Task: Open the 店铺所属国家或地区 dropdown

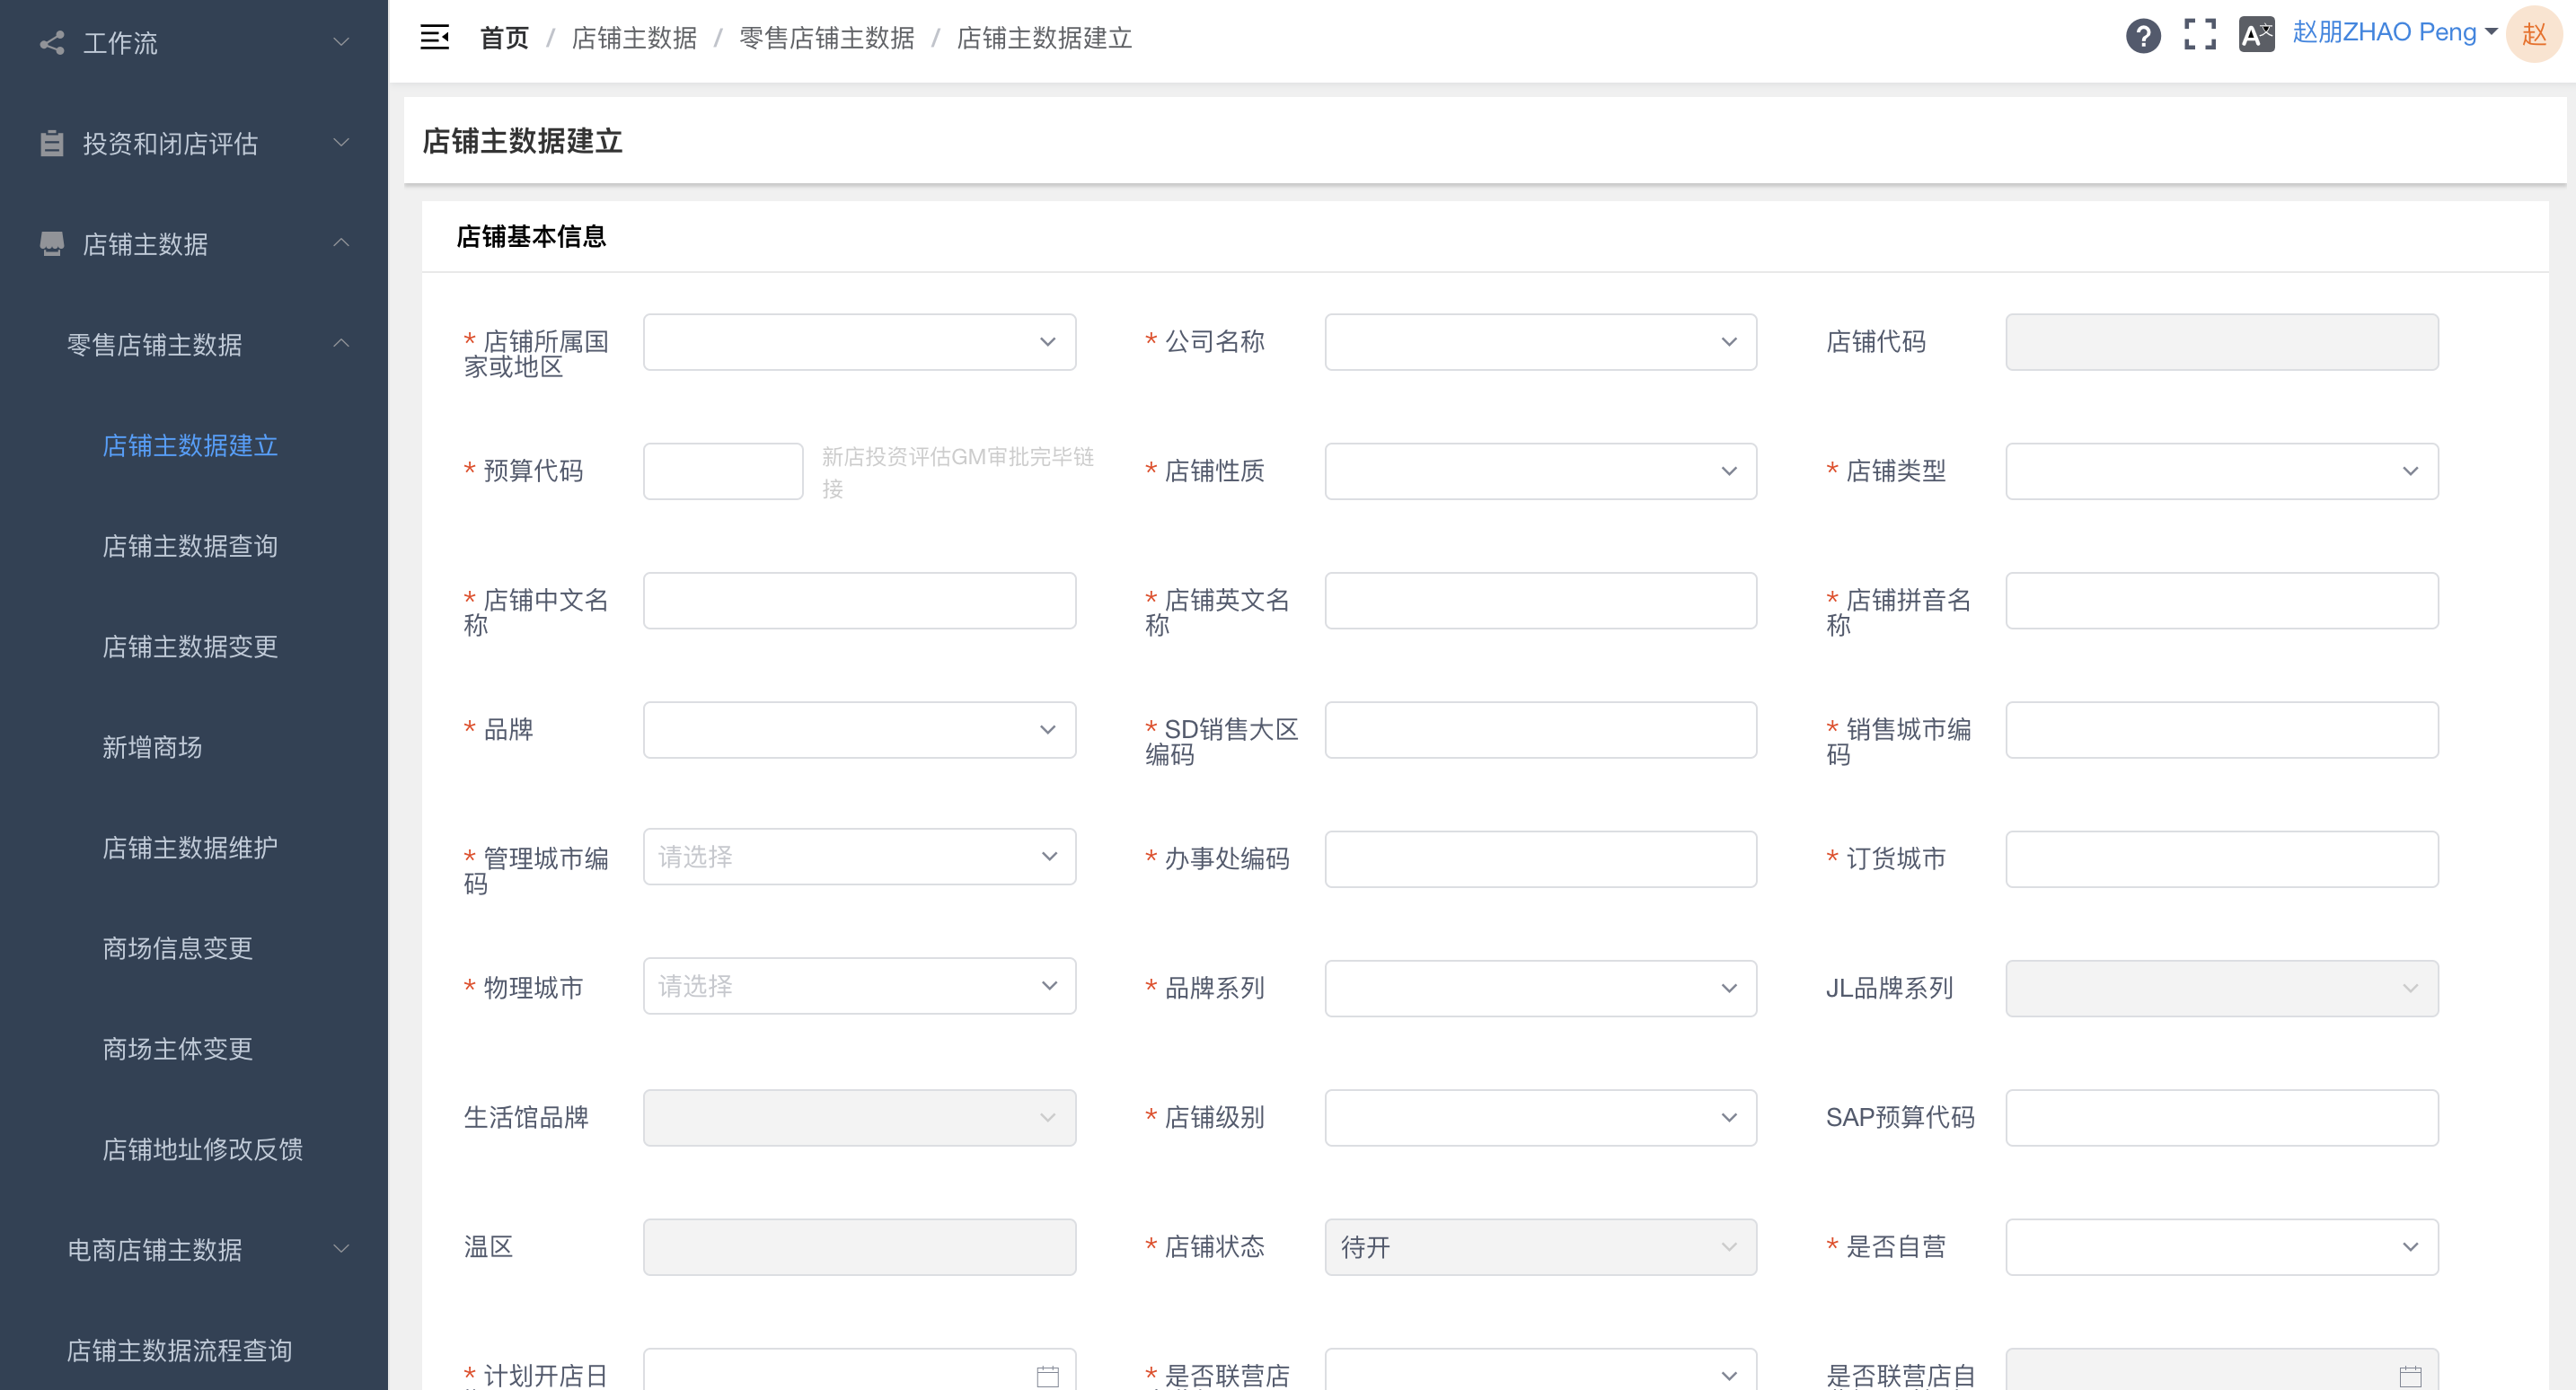Action: 859,342
